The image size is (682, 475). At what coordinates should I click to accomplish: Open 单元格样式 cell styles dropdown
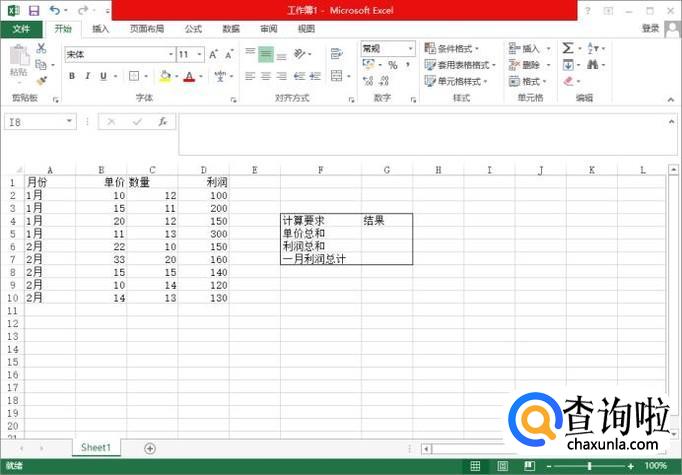click(x=456, y=81)
